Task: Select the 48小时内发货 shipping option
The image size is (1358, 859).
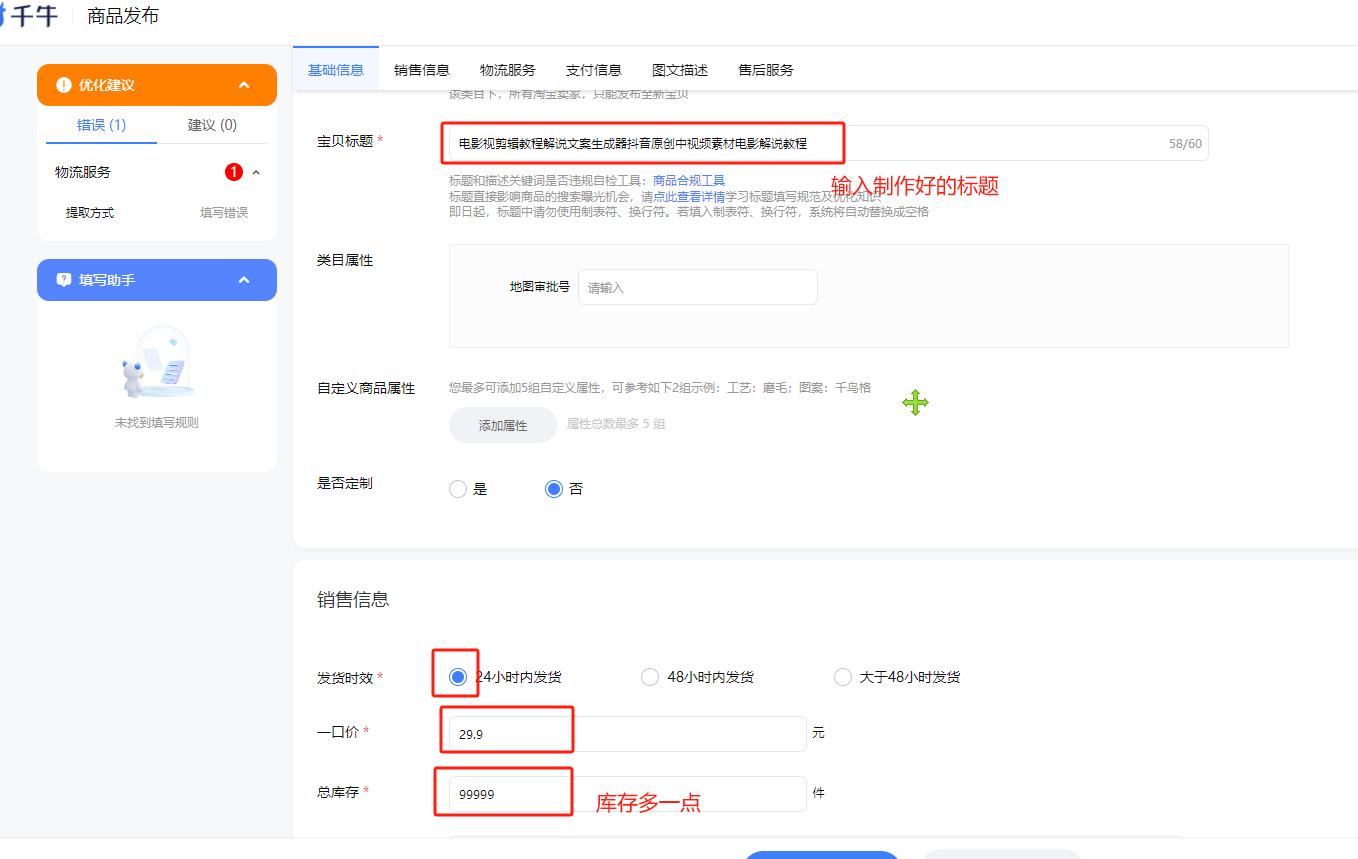Action: [x=649, y=676]
